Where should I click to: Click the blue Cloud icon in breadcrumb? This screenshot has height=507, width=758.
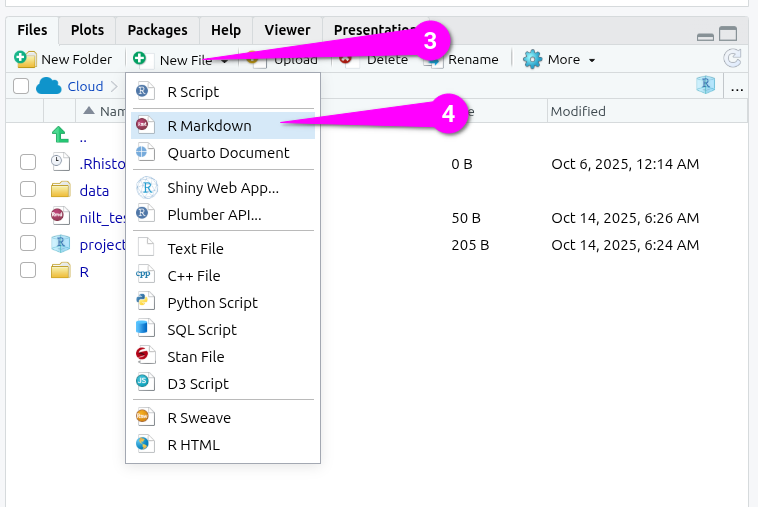(48, 86)
